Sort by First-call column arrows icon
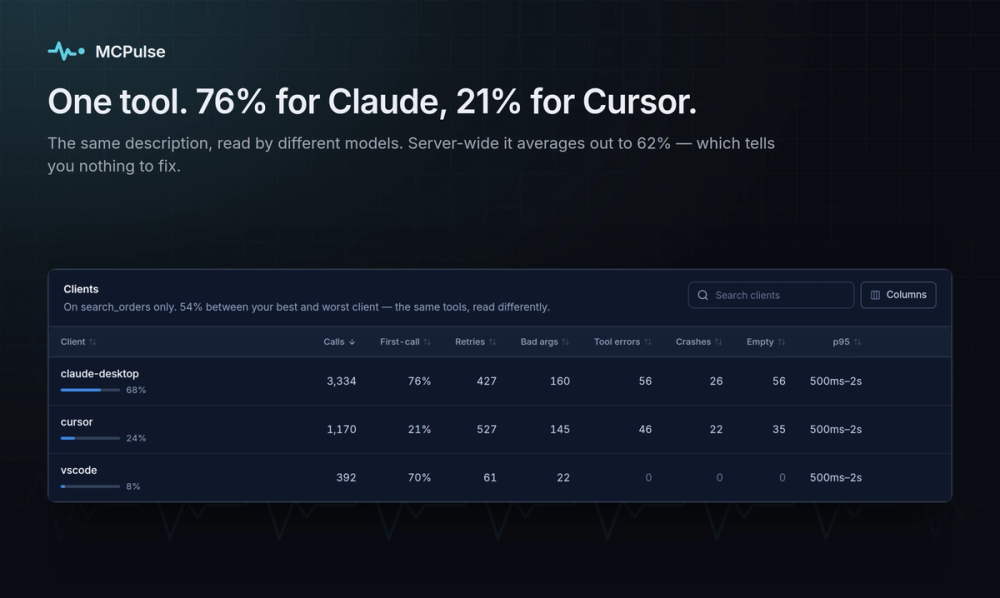 tap(427, 342)
